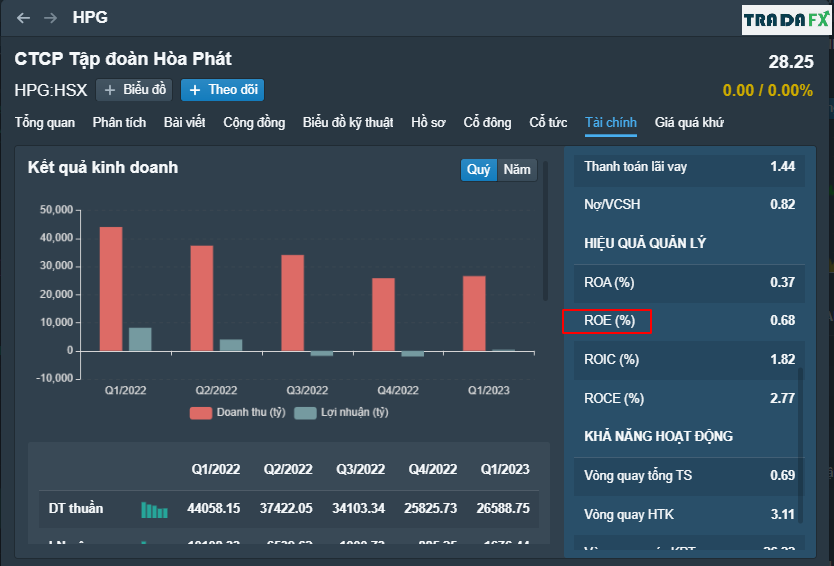Click the 0.00 / 0.00% price change

[x=768, y=90]
